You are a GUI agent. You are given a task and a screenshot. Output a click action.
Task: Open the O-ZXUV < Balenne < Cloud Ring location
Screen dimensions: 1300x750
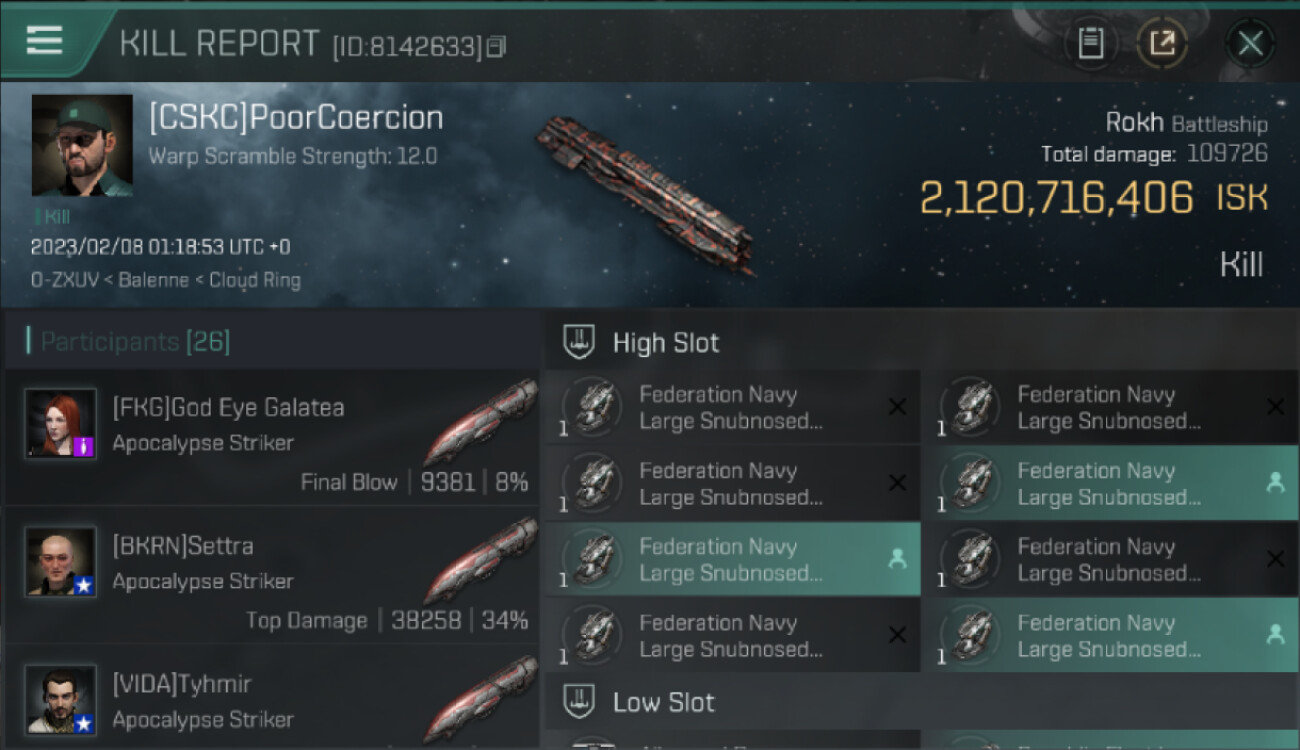coord(165,280)
